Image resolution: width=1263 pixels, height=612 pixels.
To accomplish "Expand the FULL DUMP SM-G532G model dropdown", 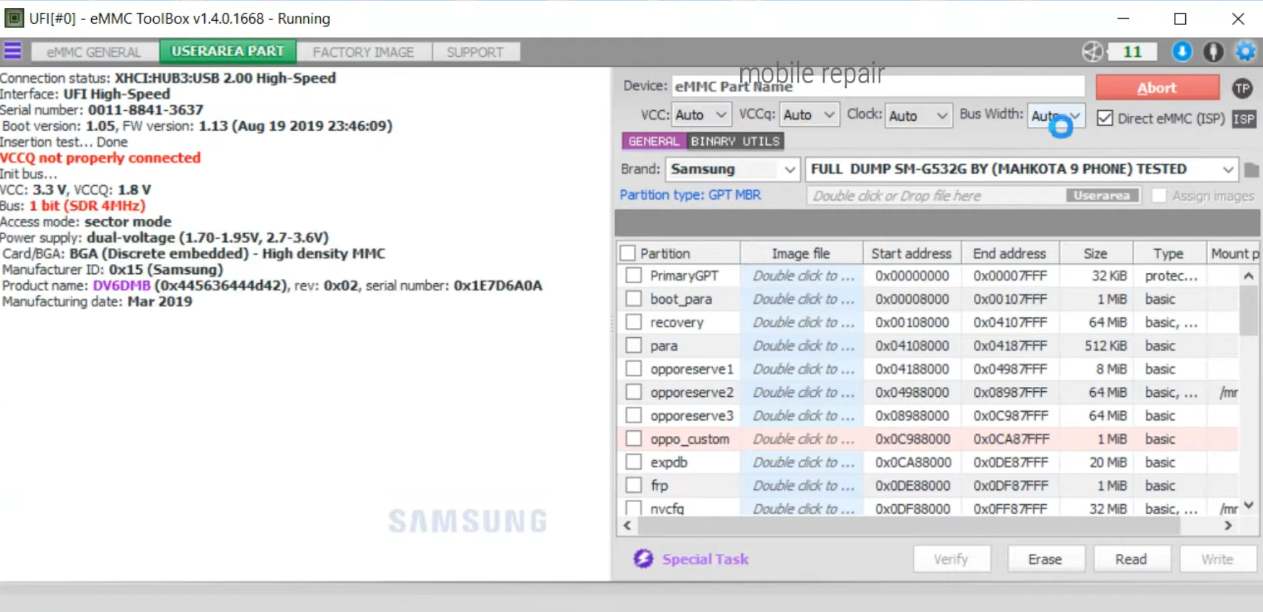I will (1022, 169).
